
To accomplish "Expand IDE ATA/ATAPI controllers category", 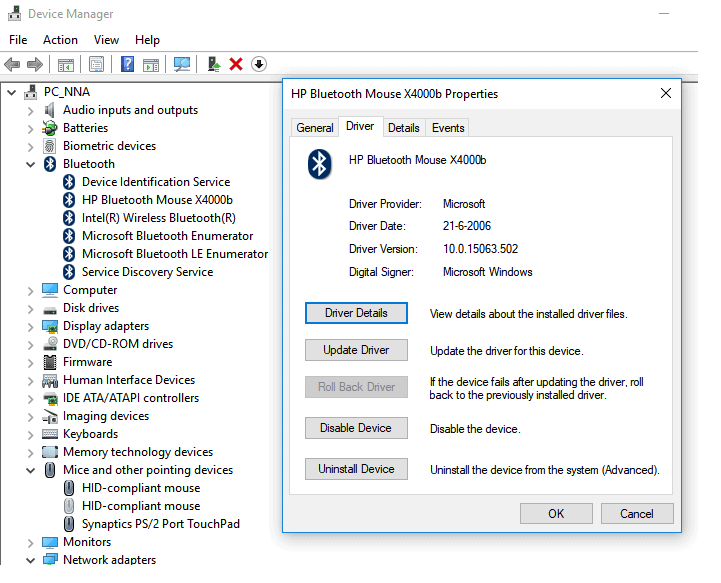I will click(30, 399).
